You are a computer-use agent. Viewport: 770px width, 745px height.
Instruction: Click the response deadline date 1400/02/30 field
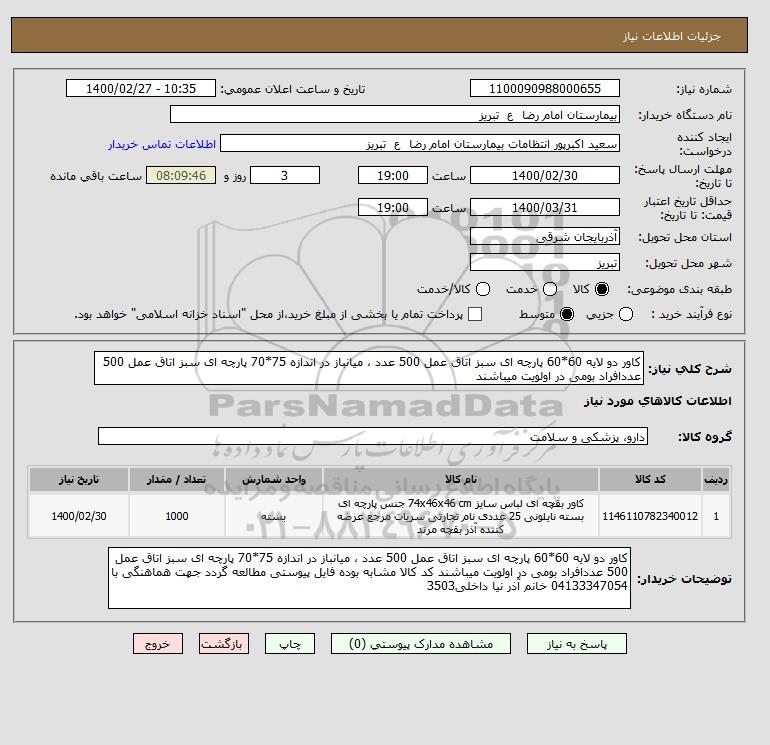(x=545, y=175)
